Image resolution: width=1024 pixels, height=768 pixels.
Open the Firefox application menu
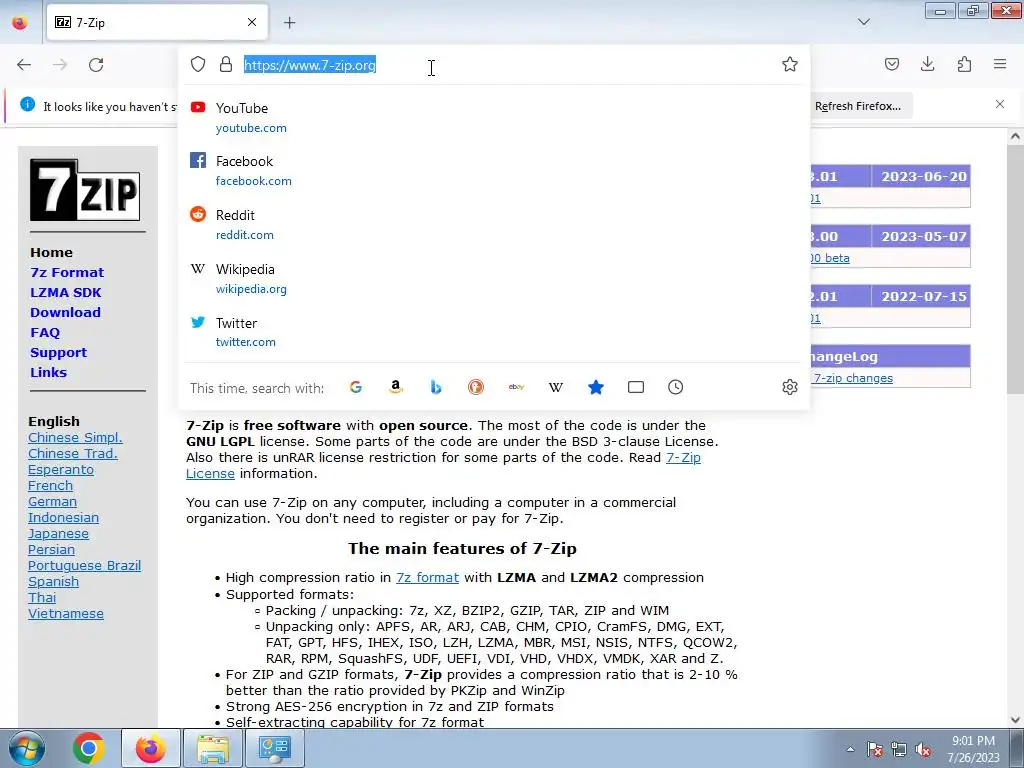[1000, 64]
